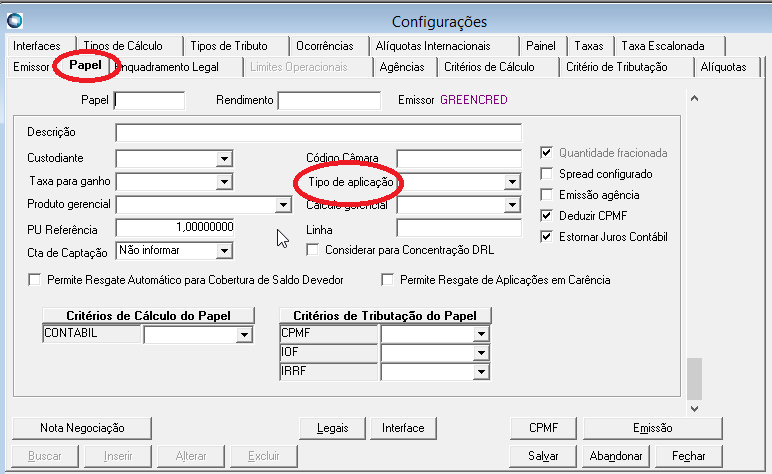Viewport: 772px width, 474px height.
Task: Enable Permite Resgate de Aplicações em Carência
Action: click(387, 280)
